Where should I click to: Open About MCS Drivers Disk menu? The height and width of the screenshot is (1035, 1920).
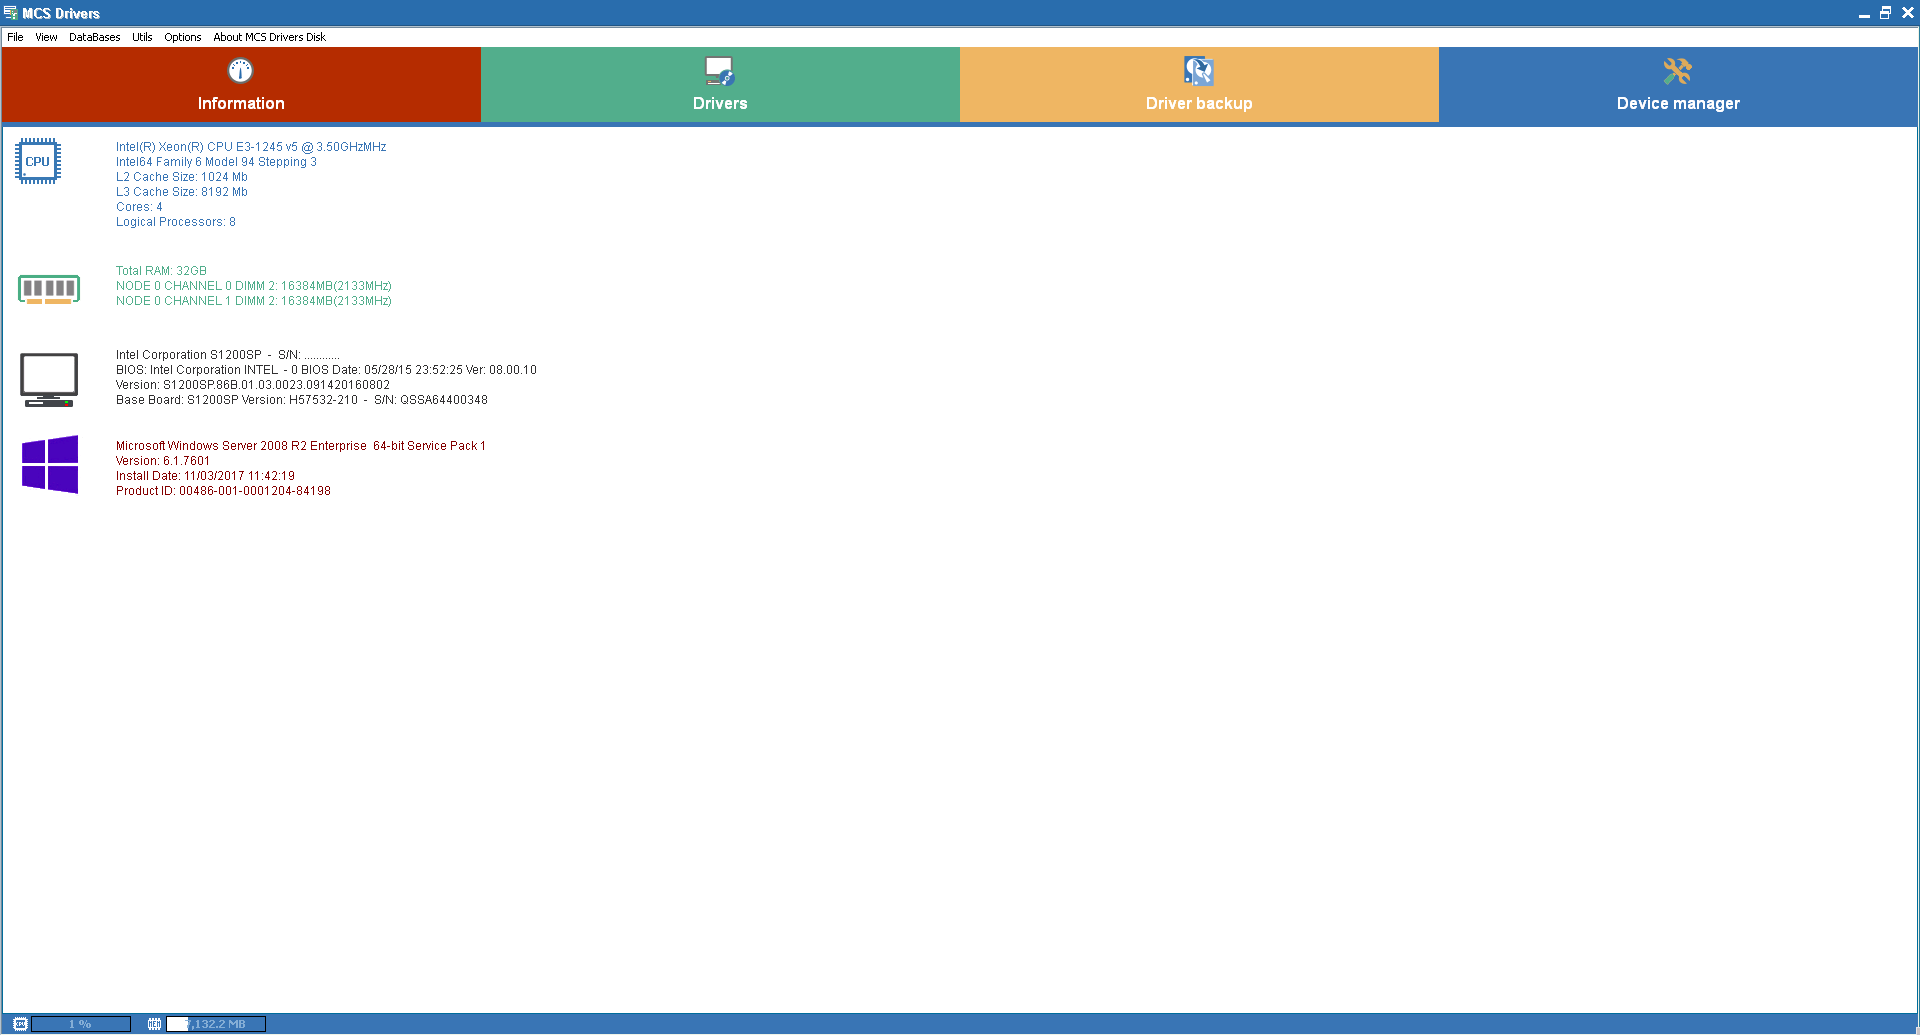269,37
